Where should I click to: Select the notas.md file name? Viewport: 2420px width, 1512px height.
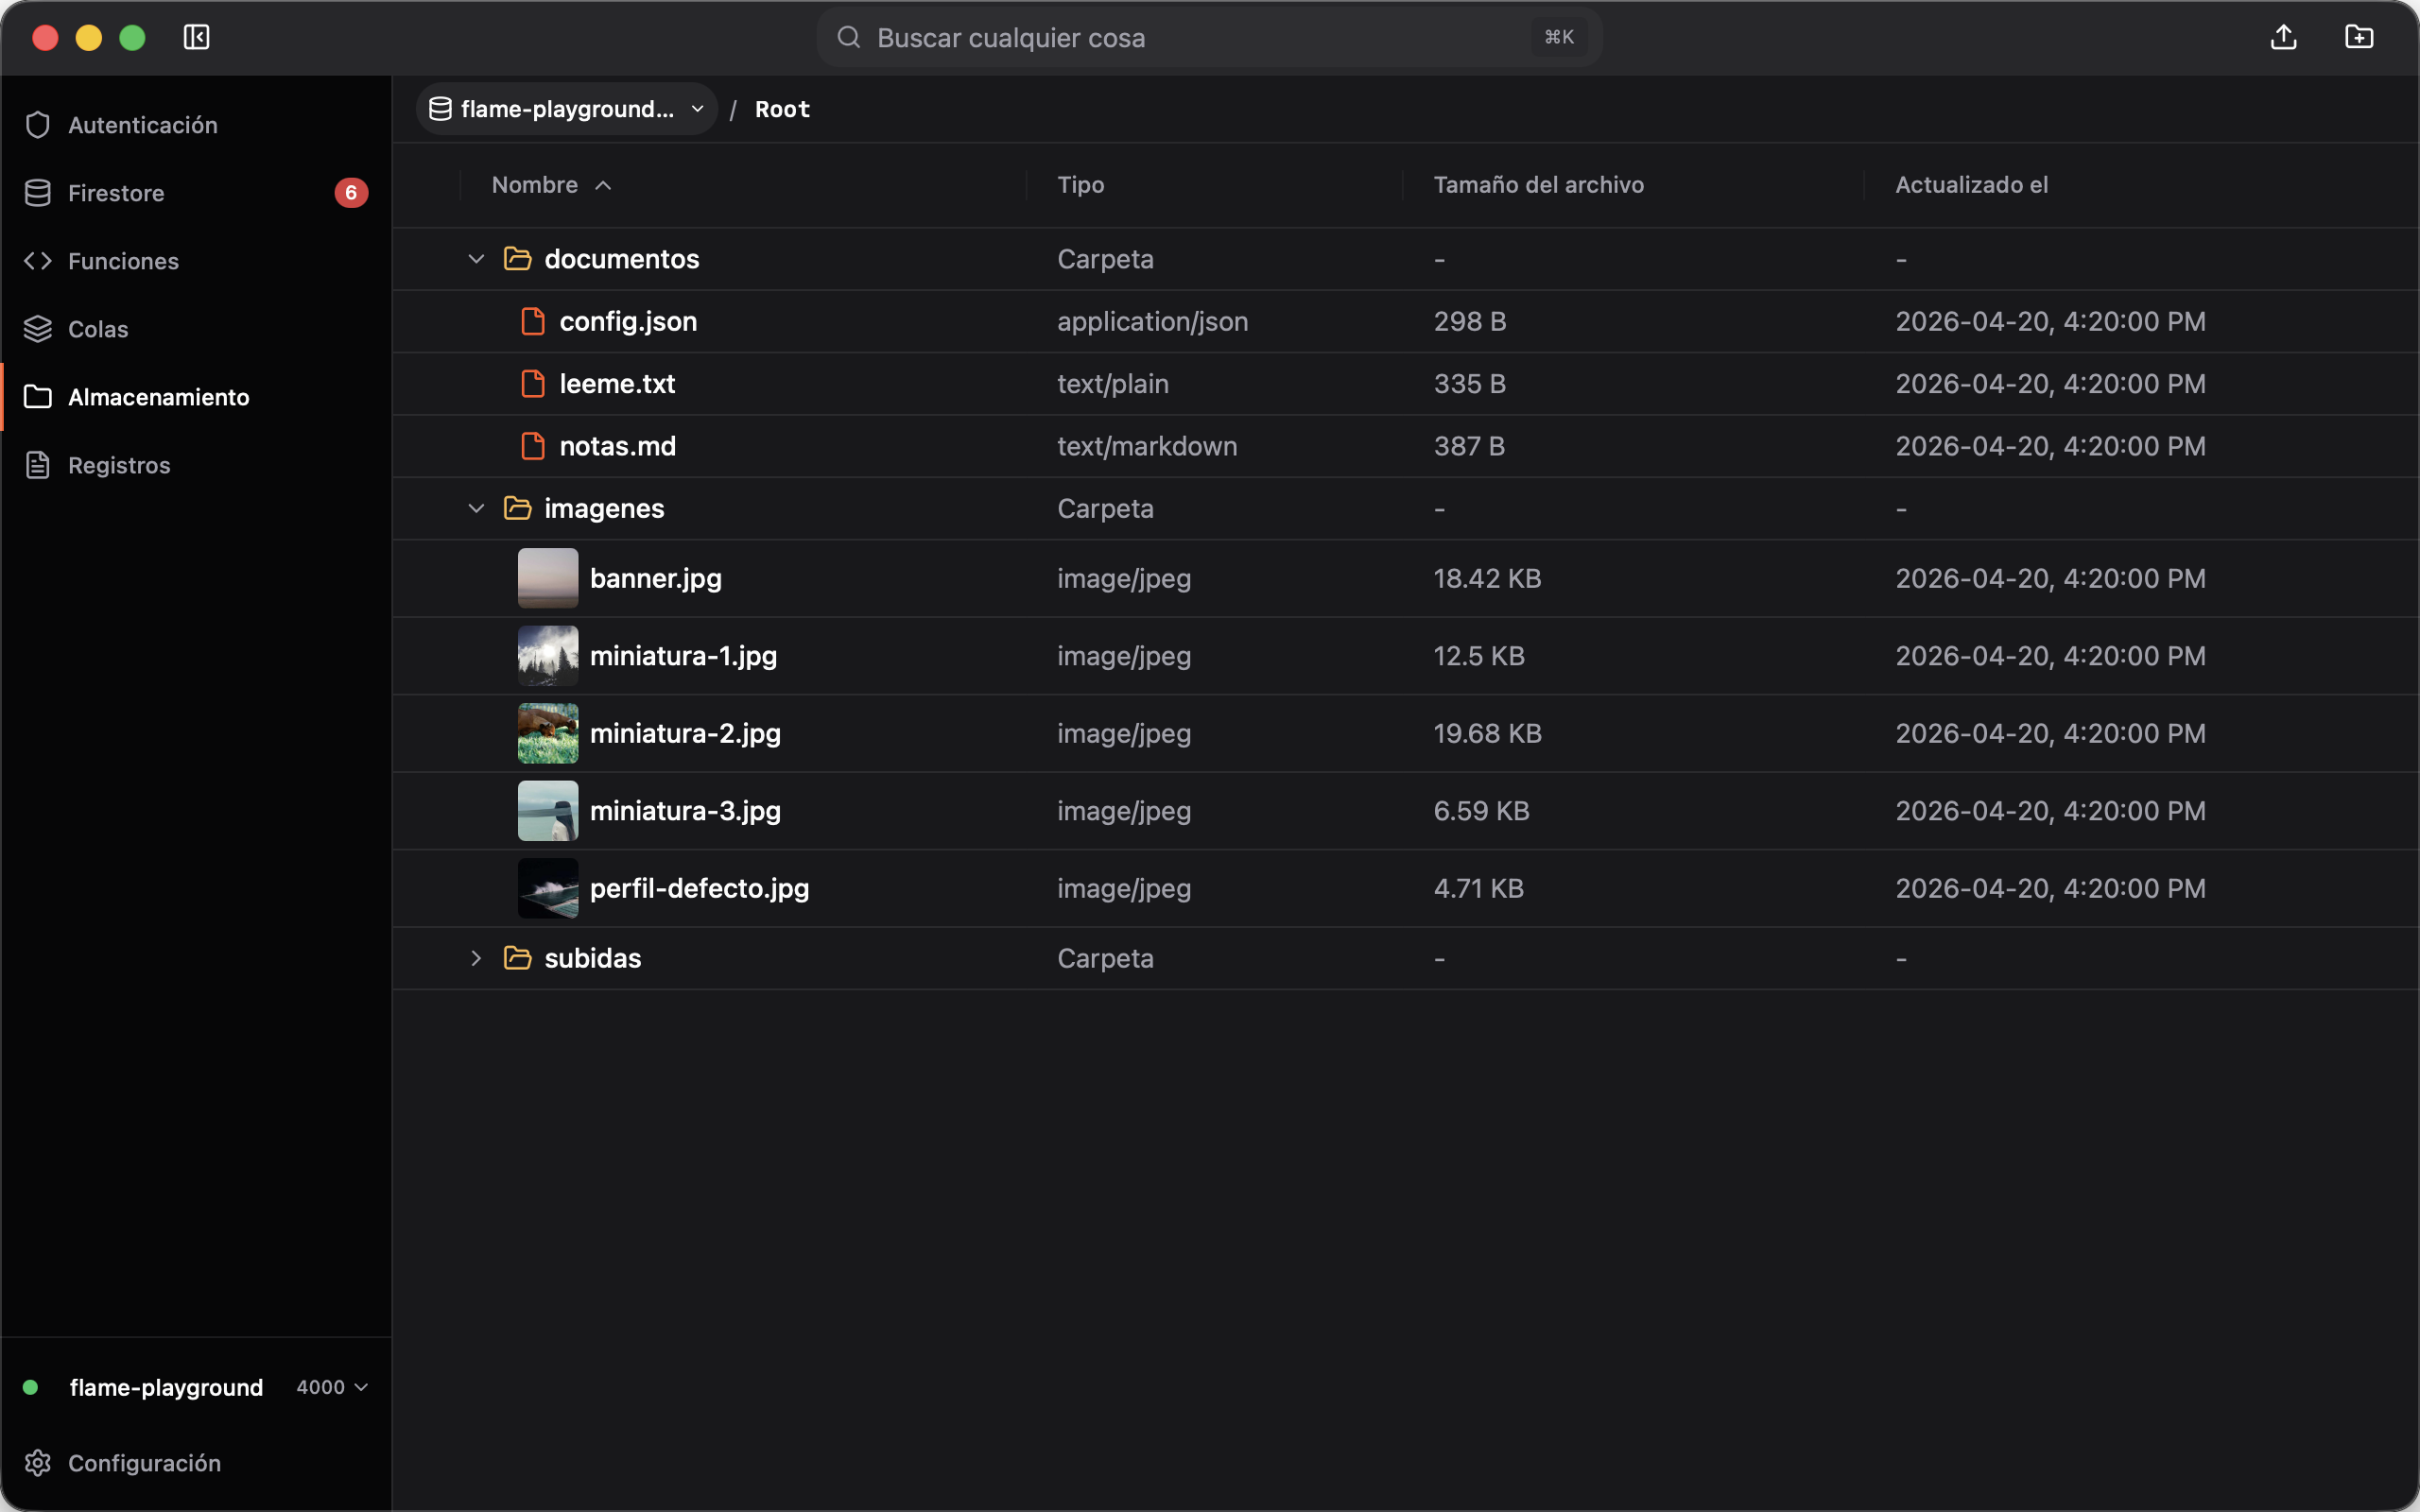click(x=617, y=446)
